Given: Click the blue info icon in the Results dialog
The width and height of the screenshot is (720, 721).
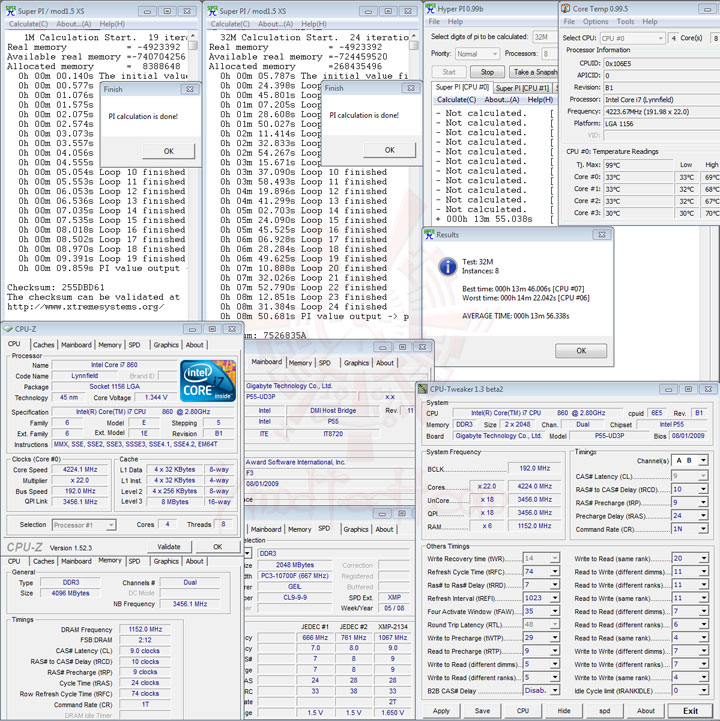Looking at the screenshot, I should click(447, 266).
